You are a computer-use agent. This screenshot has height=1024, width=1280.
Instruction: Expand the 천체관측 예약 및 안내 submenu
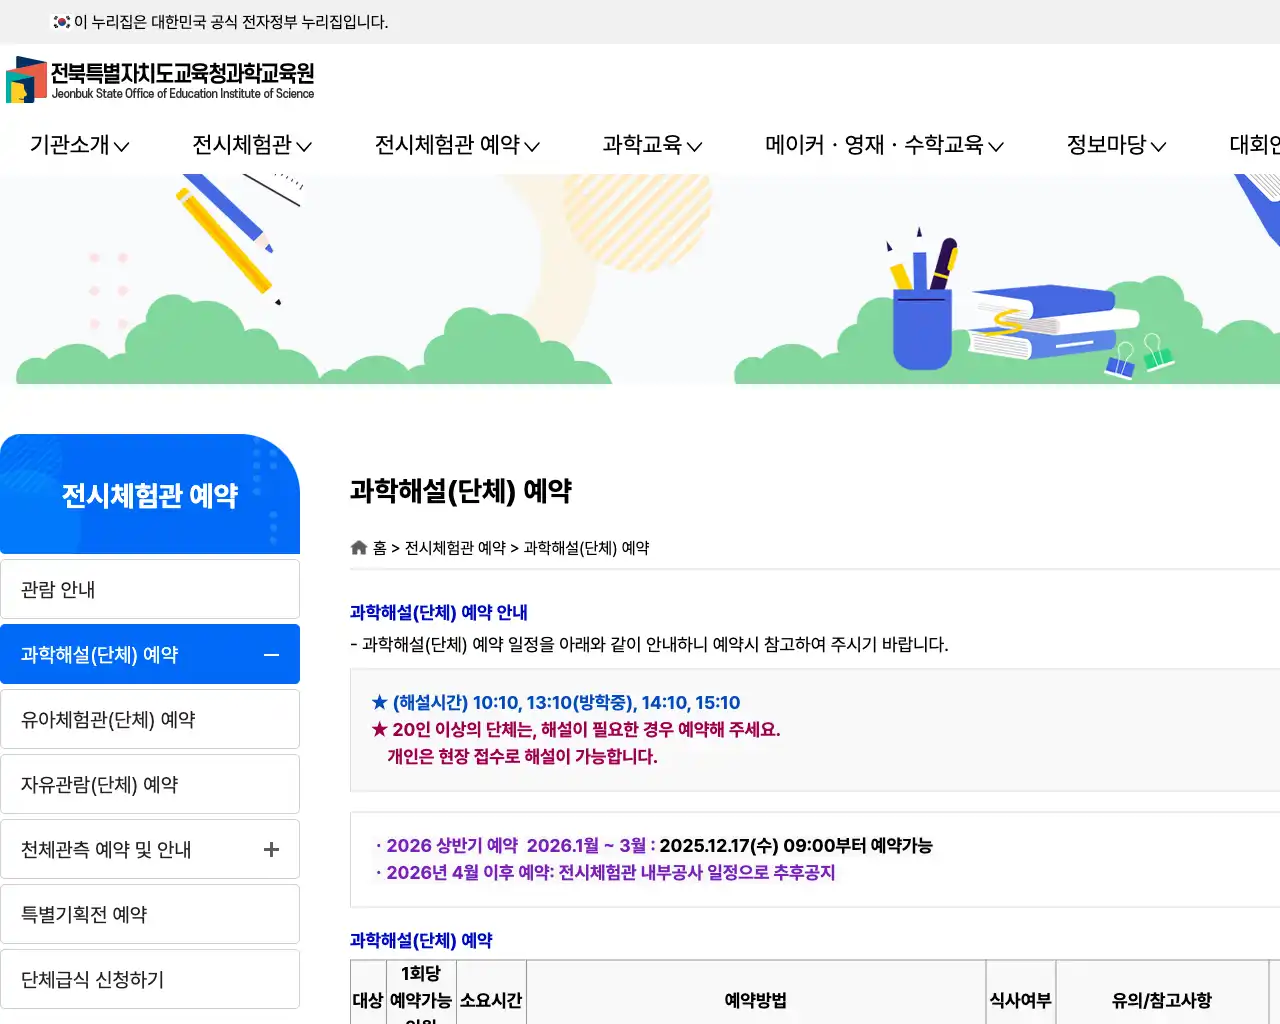click(x=270, y=849)
